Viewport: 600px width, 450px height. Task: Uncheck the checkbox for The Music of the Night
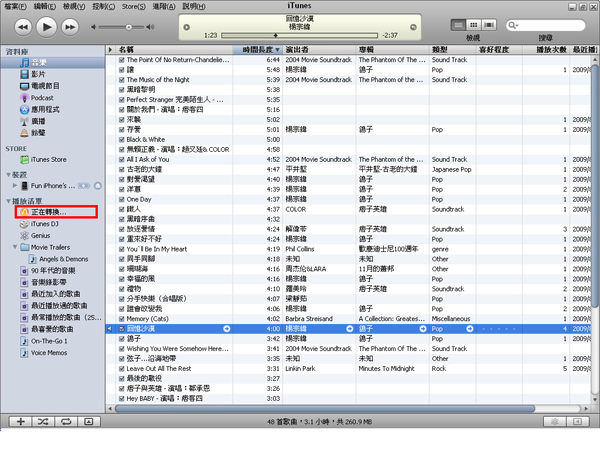(122, 80)
